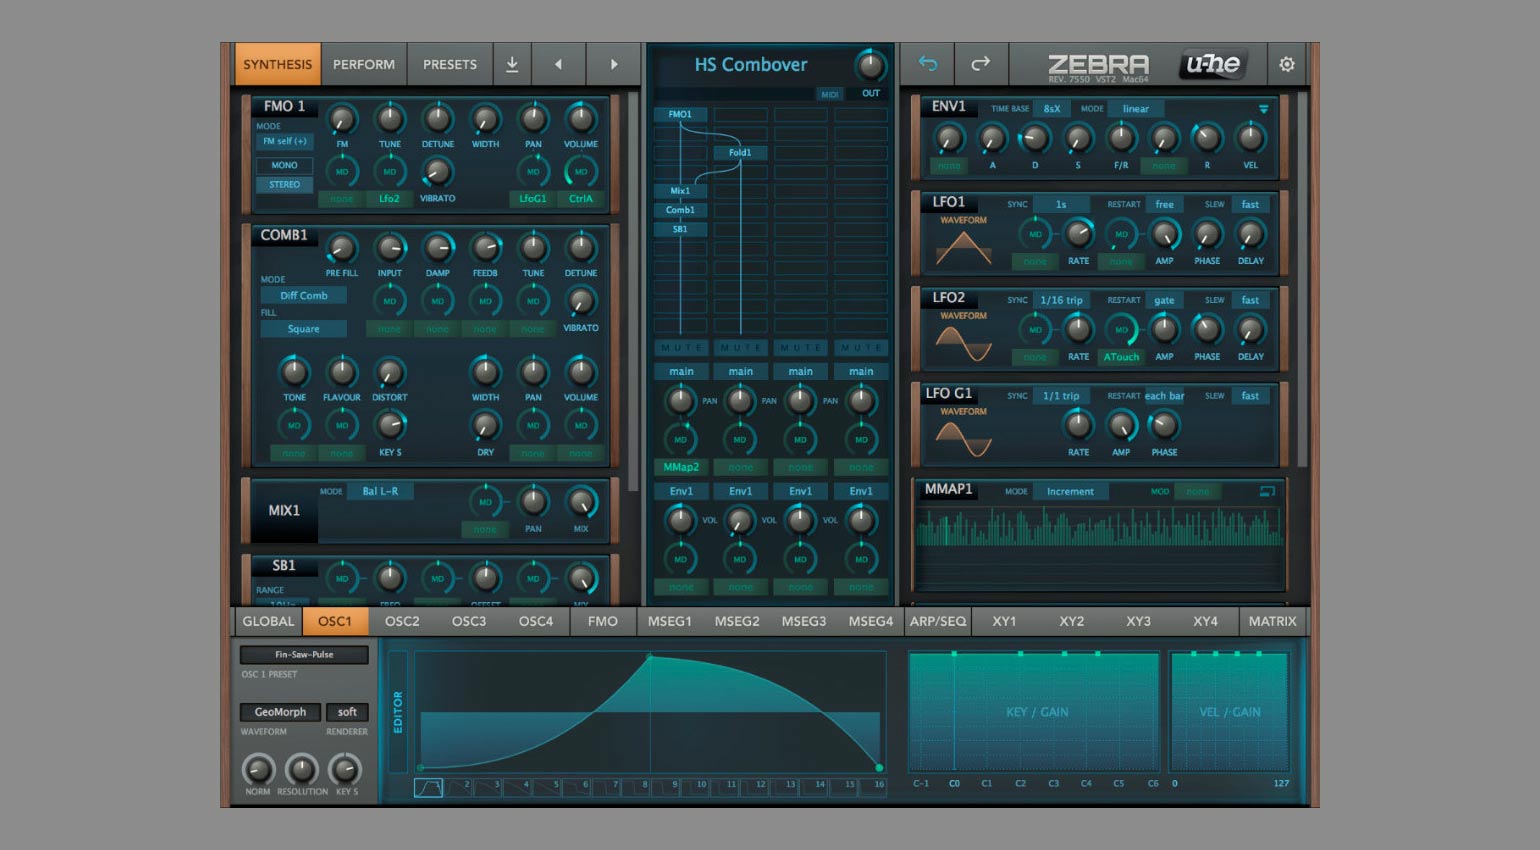Toggle MUTE on the first grid lane
Screen dimensions: 1540x850
pyautogui.click(x=681, y=347)
